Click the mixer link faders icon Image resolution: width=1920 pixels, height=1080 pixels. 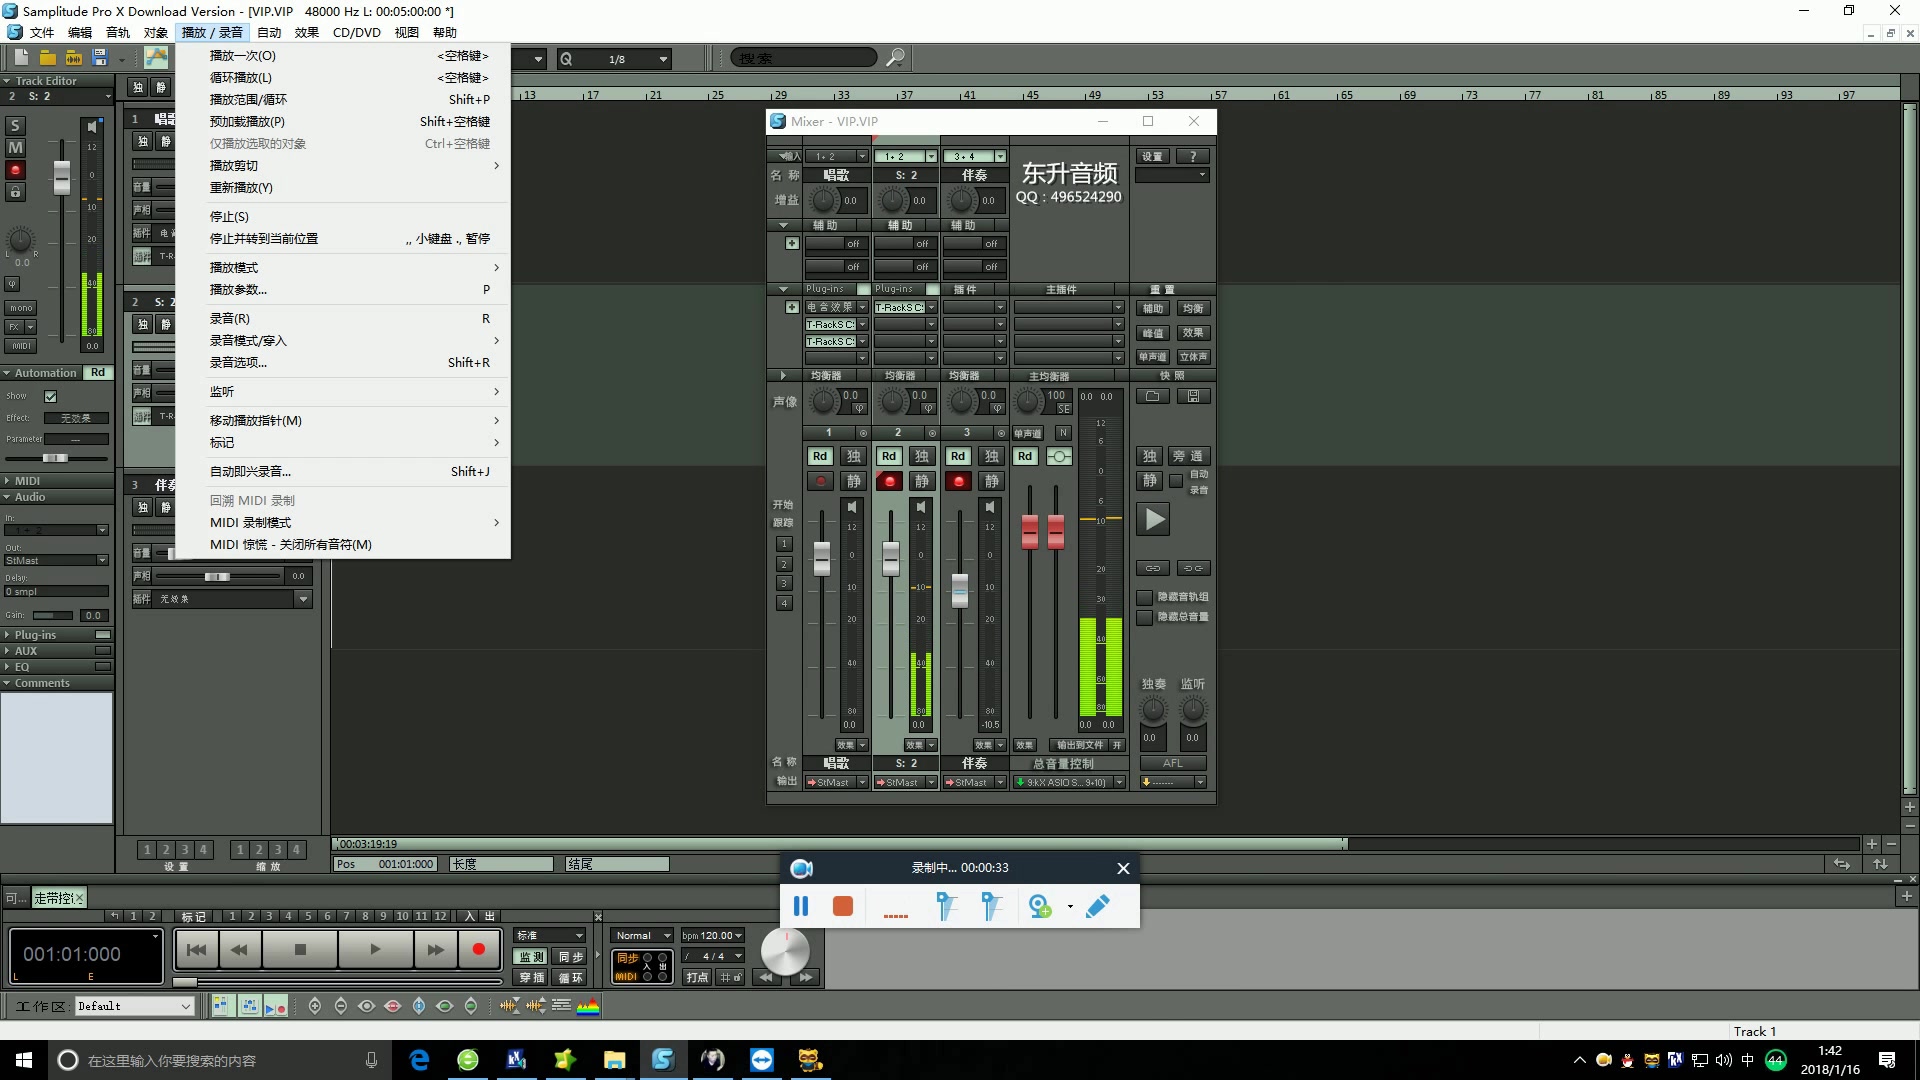click(x=1152, y=568)
